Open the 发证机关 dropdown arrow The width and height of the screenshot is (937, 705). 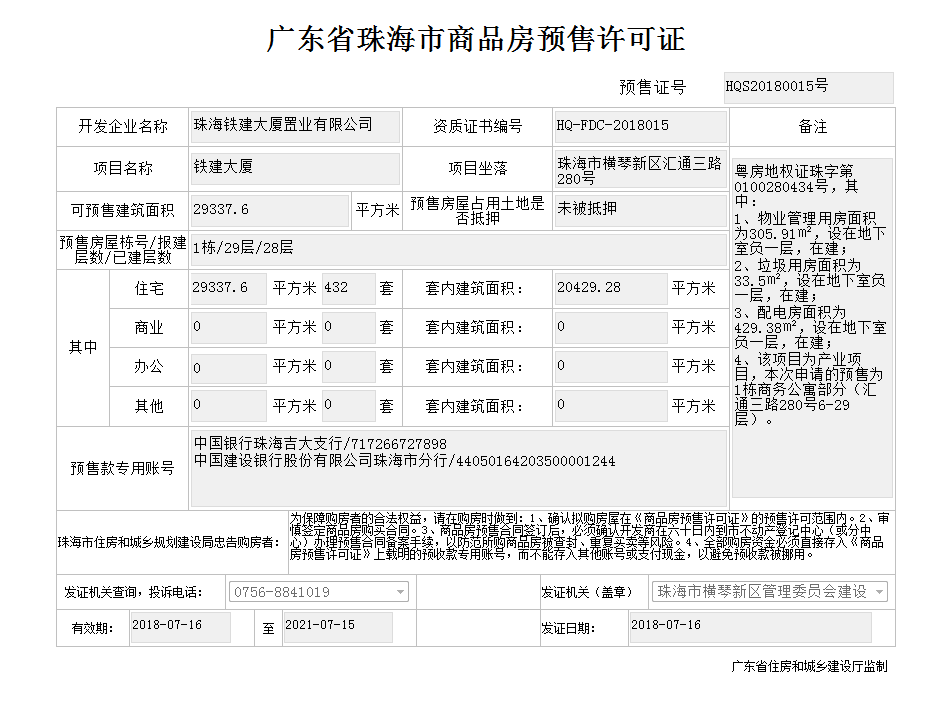click(879, 592)
